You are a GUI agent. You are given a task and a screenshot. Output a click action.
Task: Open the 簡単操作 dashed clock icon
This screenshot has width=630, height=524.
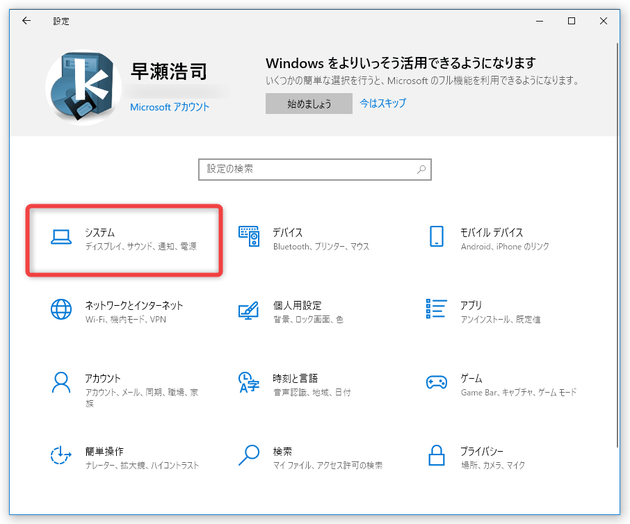coord(61,455)
